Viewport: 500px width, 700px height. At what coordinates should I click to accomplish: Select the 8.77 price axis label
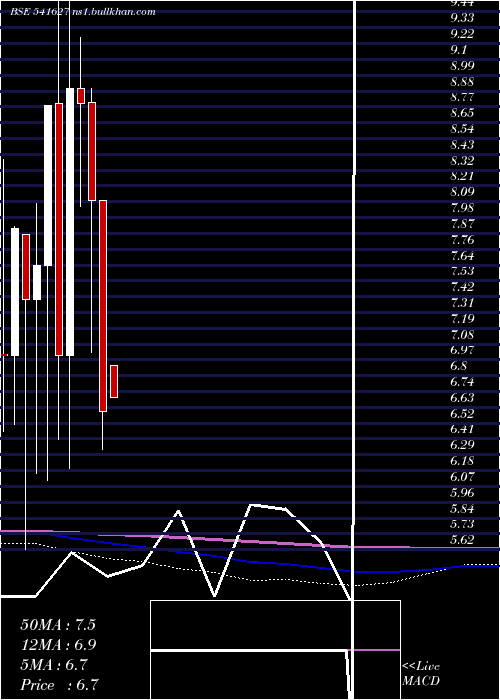coord(462,97)
